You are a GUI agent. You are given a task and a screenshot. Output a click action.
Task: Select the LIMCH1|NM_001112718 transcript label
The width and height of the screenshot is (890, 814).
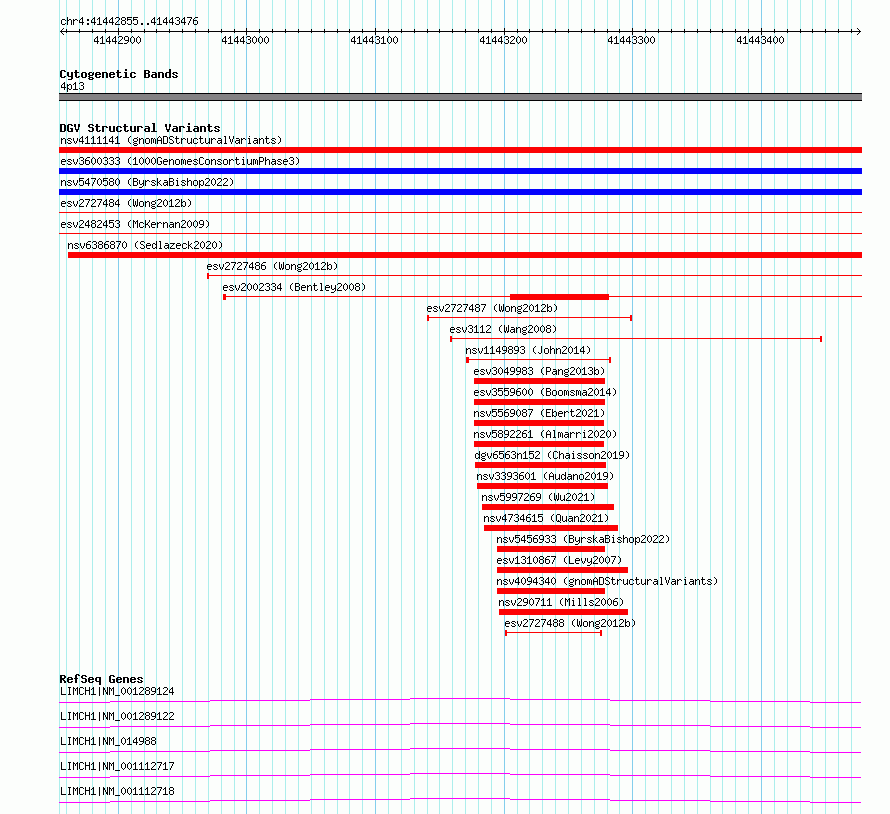click(117, 791)
